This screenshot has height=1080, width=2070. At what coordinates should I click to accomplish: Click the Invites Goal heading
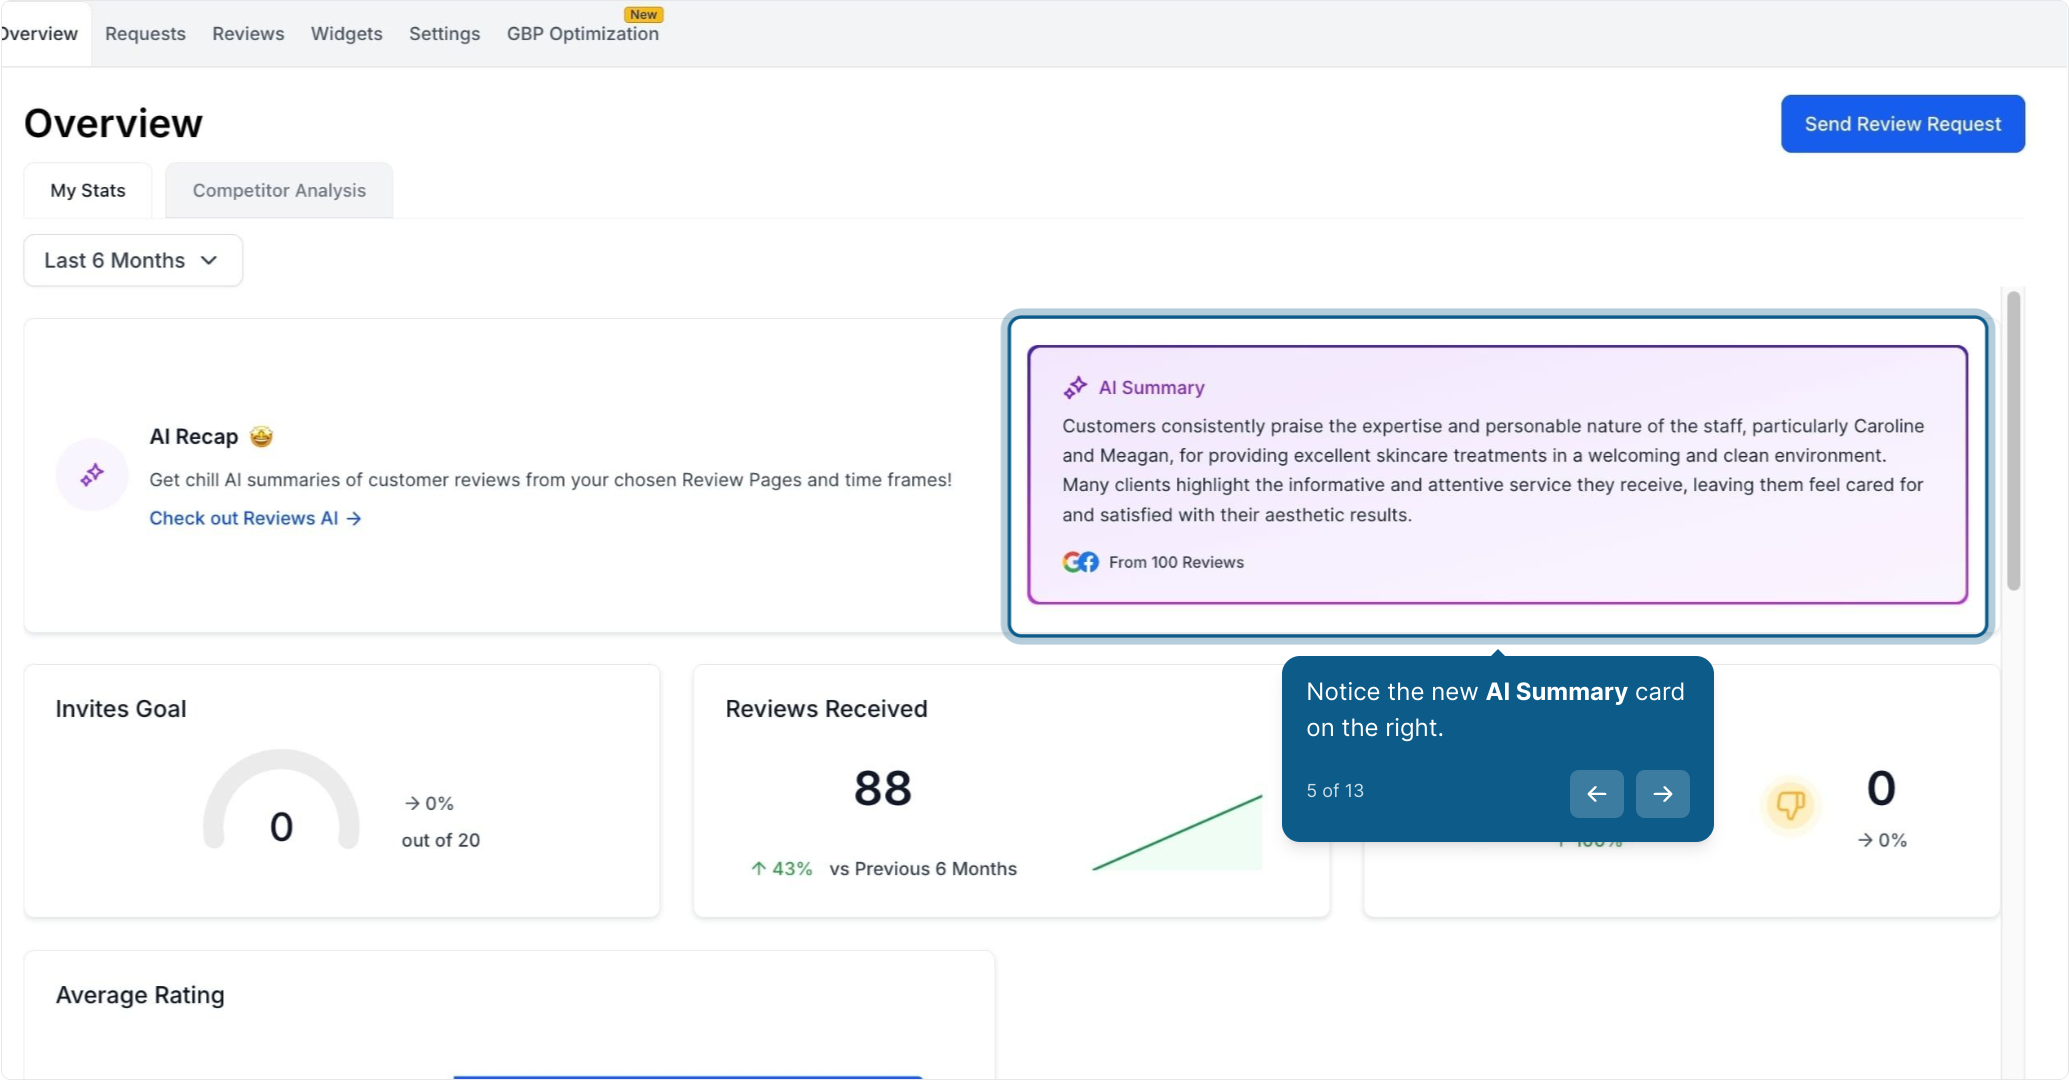pos(121,709)
